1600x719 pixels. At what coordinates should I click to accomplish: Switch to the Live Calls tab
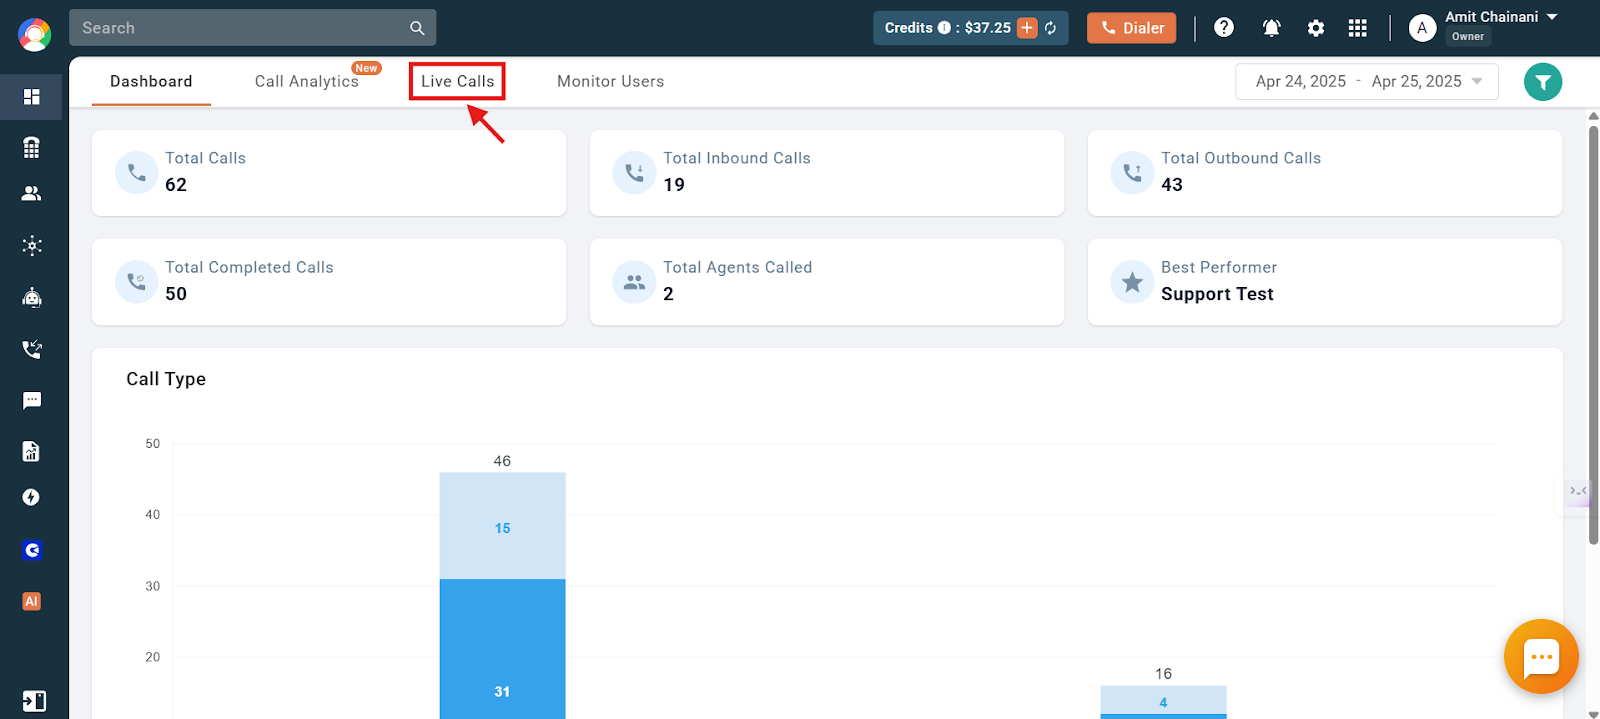(457, 81)
